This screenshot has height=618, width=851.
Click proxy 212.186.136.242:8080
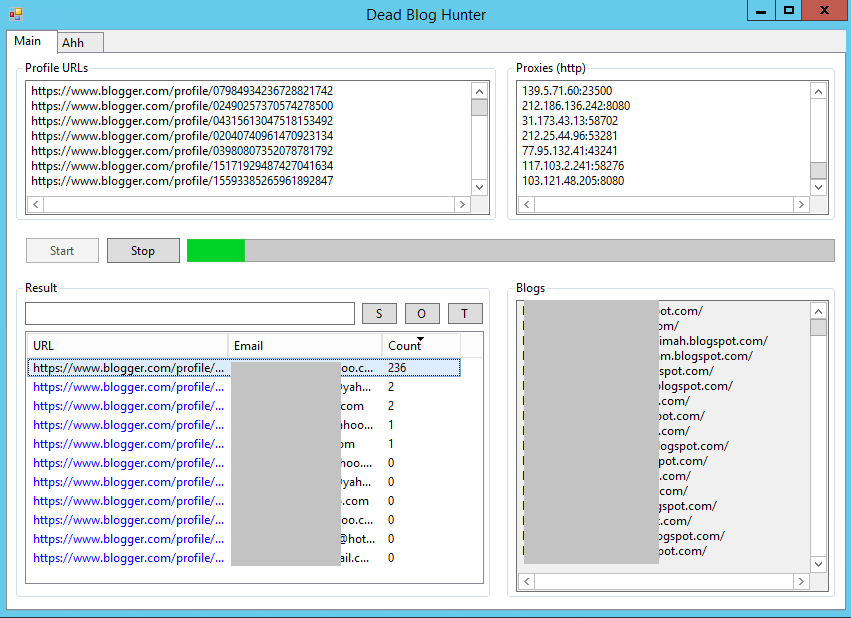point(576,106)
